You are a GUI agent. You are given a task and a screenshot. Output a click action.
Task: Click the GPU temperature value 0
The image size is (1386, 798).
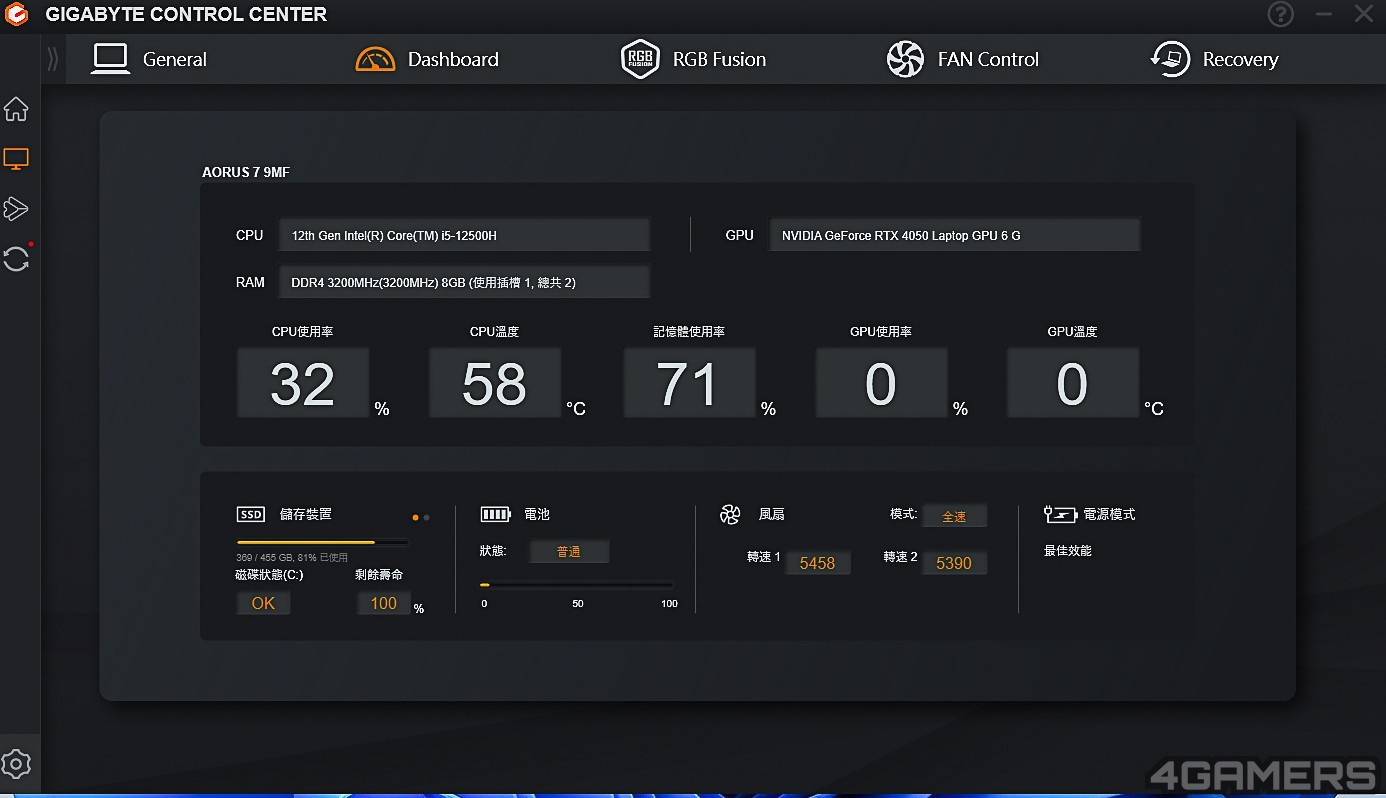pyautogui.click(x=1072, y=383)
